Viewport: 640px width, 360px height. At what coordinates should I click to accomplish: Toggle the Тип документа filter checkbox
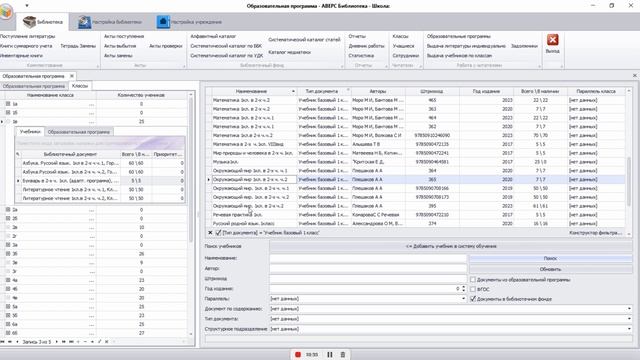pos(218,233)
